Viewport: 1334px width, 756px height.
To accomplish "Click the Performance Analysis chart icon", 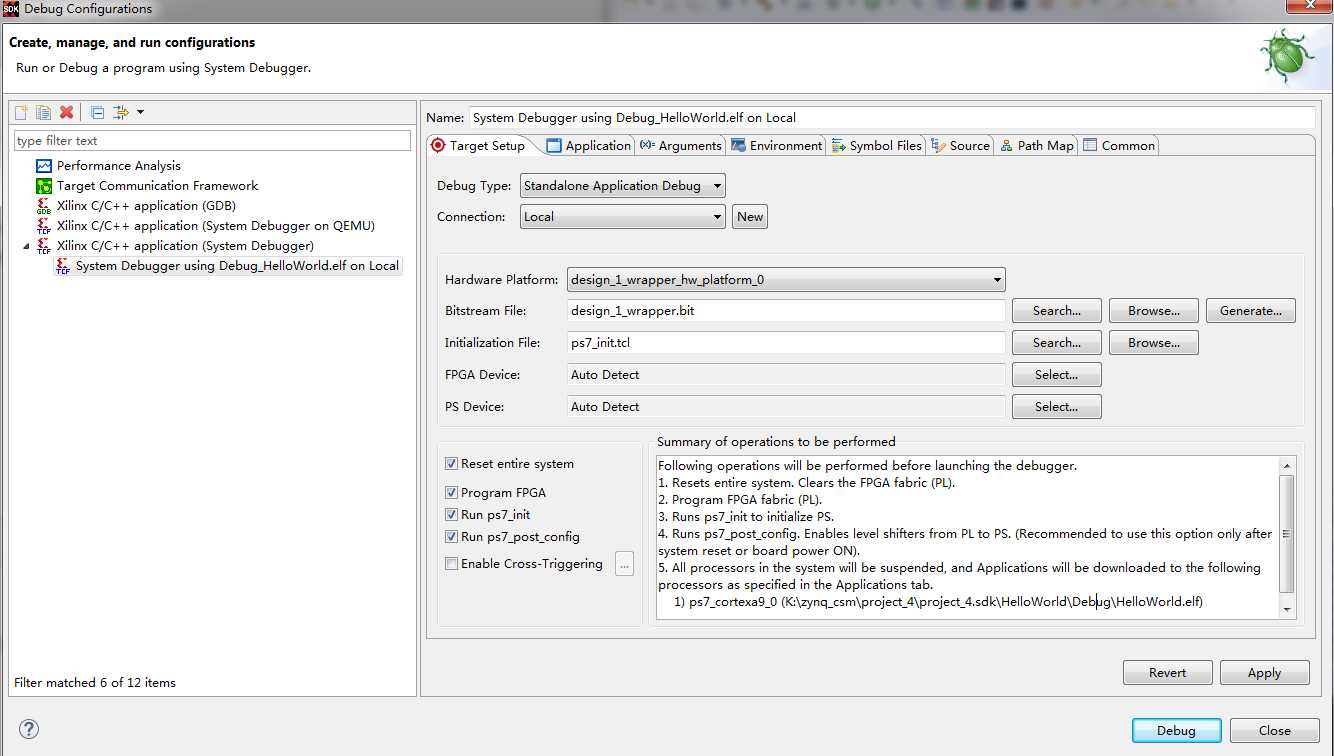I will (44, 166).
